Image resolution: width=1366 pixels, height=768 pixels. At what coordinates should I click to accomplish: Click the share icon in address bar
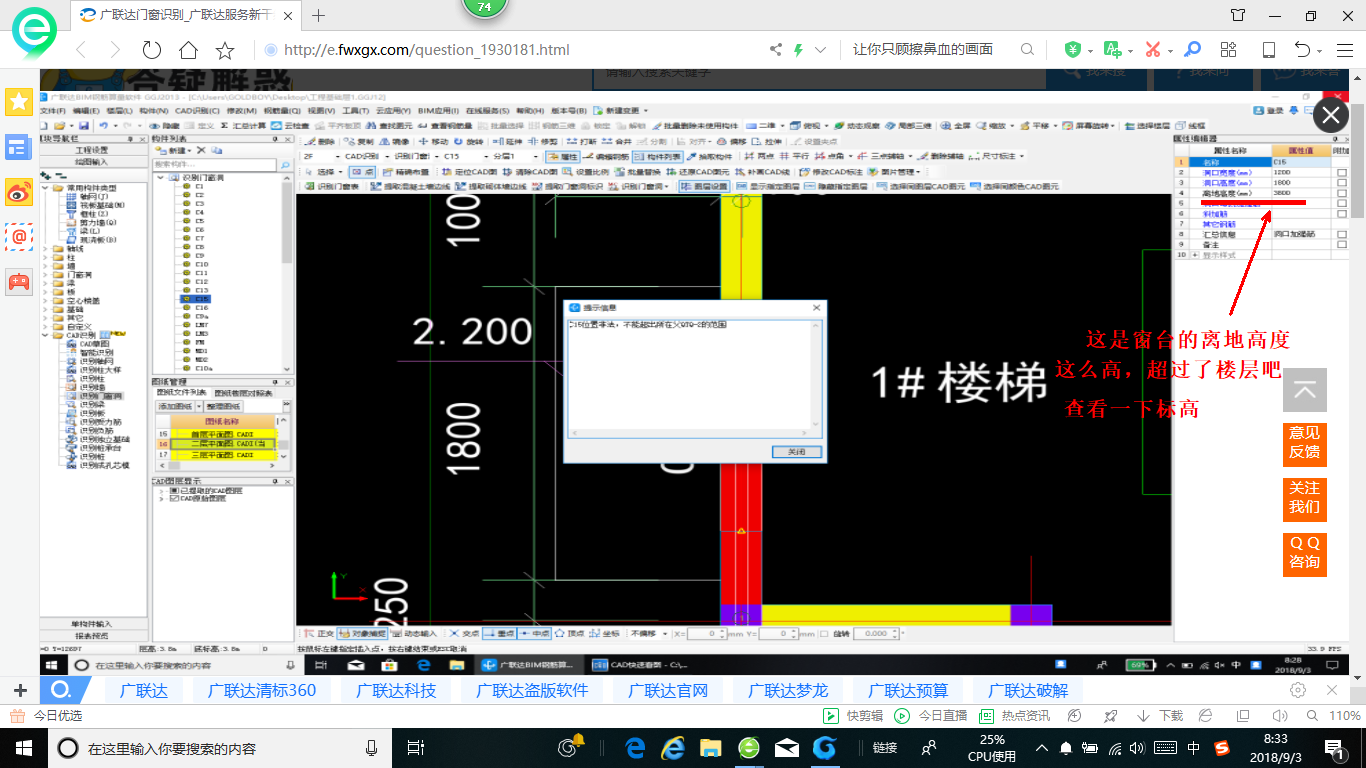(776, 50)
